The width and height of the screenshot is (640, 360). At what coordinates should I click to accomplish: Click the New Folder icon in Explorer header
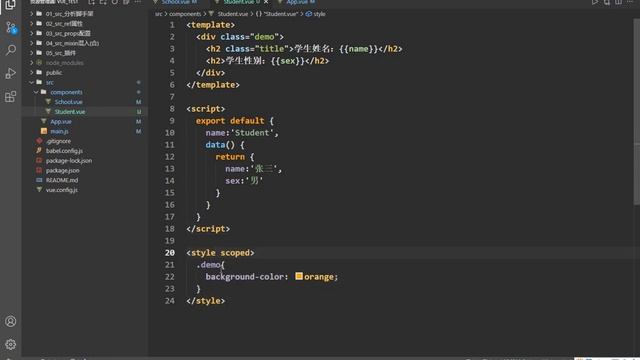[103, 2]
